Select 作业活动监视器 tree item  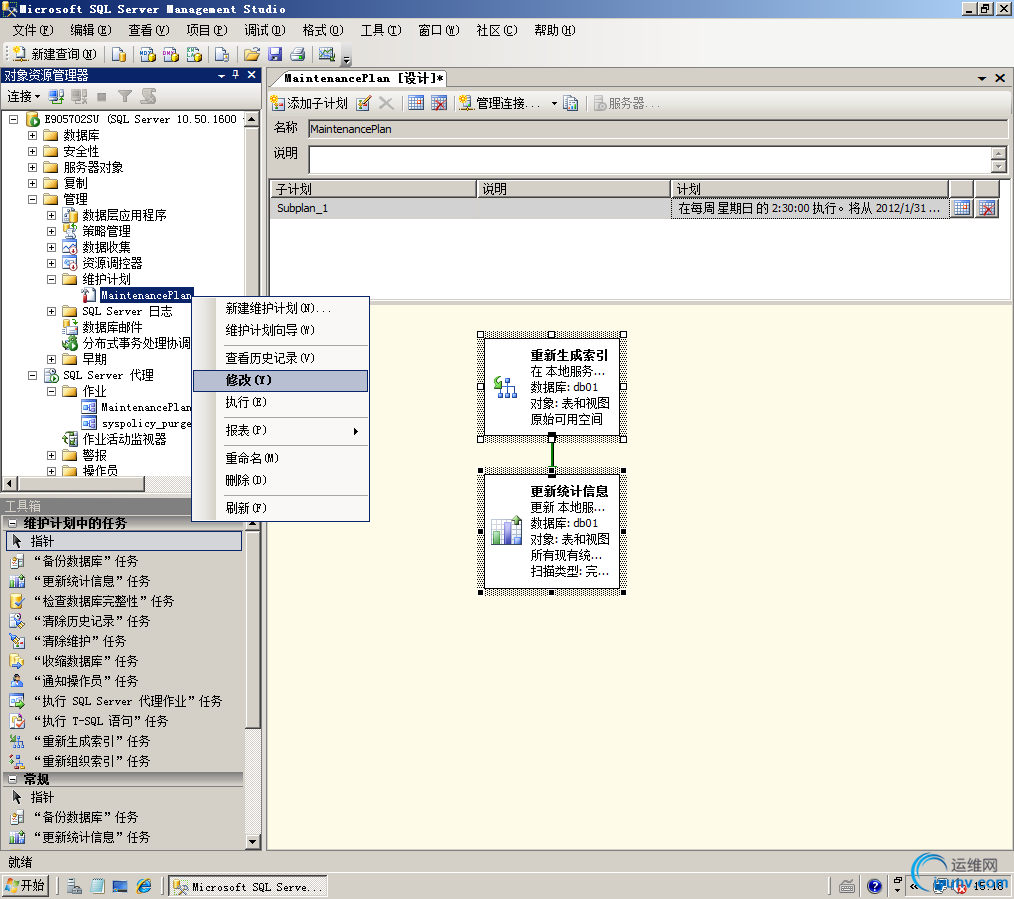[124, 440]
